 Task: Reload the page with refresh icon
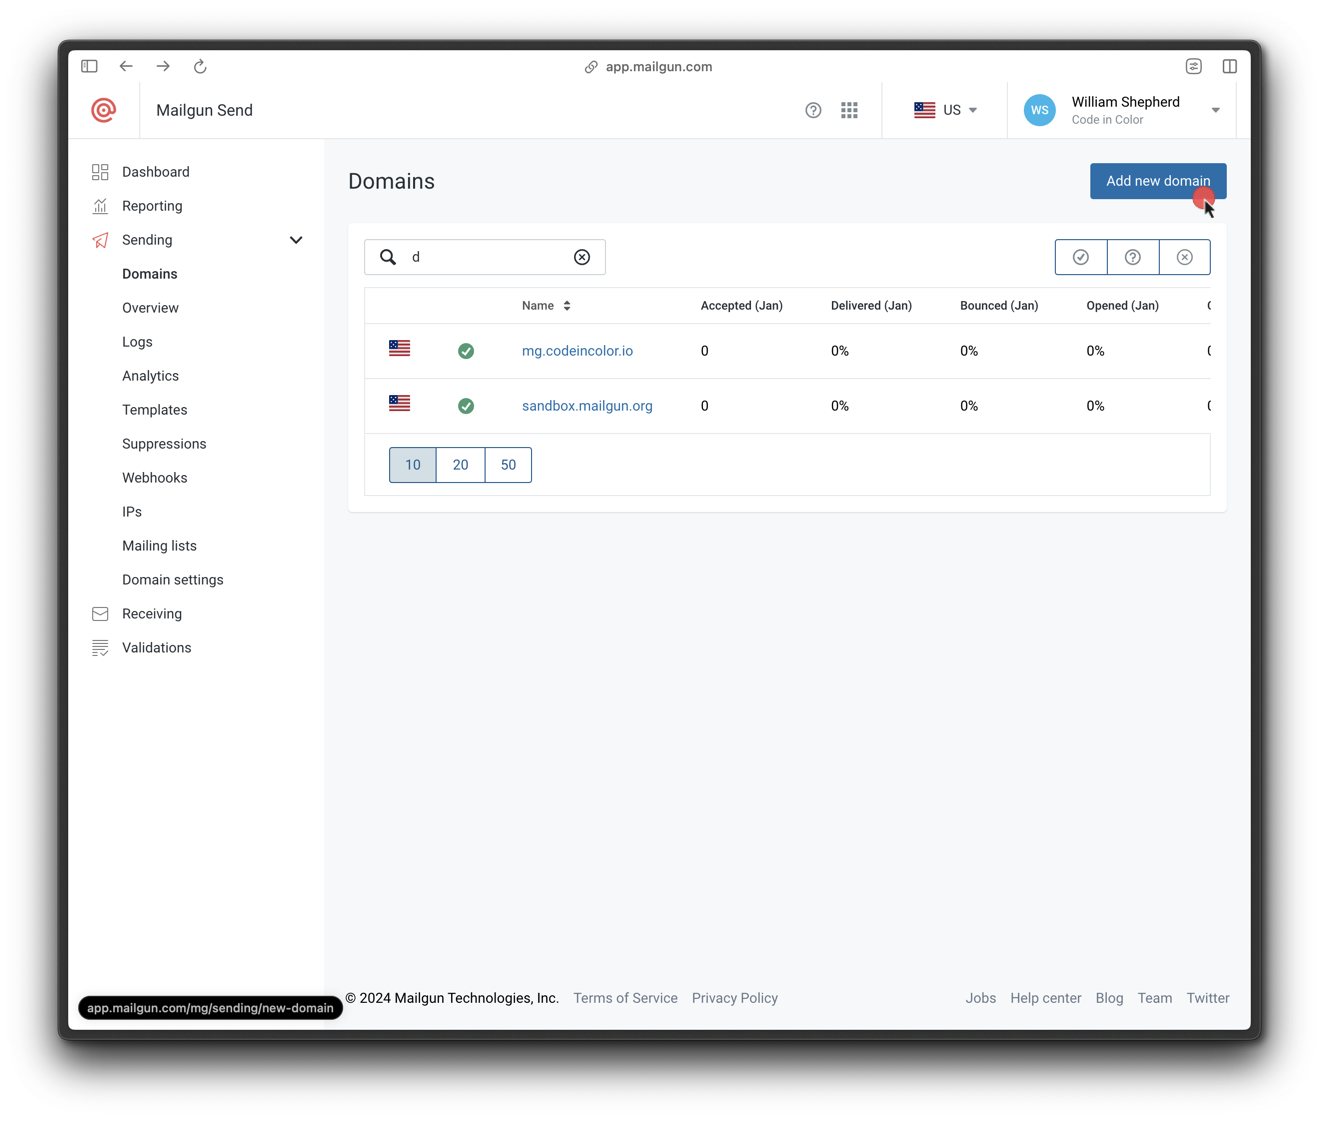tap(200, 66)
